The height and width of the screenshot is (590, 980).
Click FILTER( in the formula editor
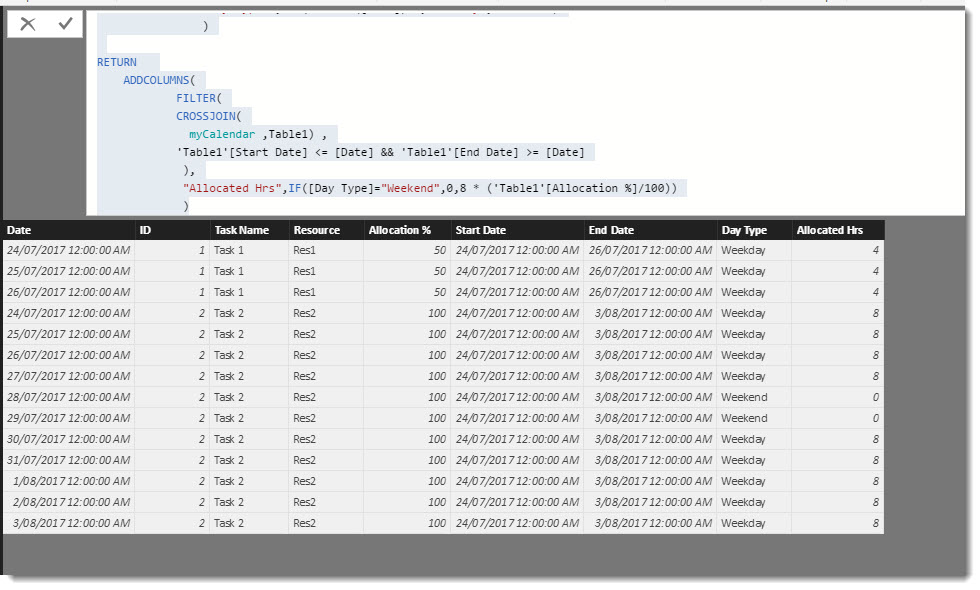pos(199,98)
